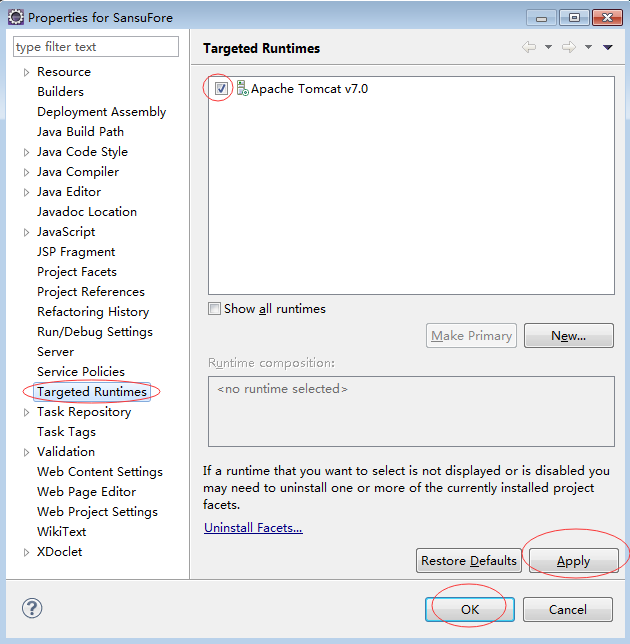Image resolution: width=630 pixels, height=644 pixels.
Task: Open Refactoring History page
Action: (93, 312)
